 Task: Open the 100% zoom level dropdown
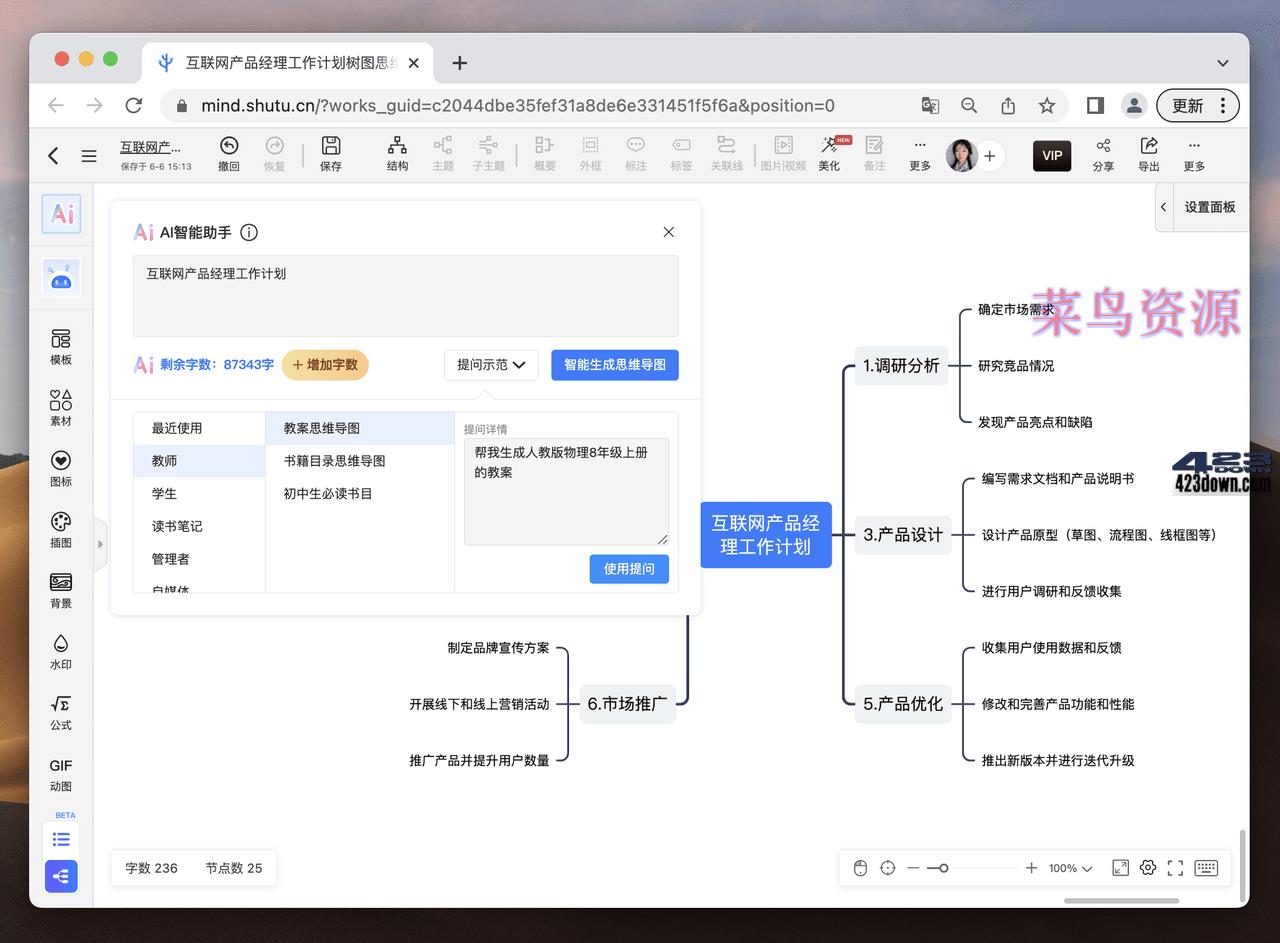click(1065, 868)
